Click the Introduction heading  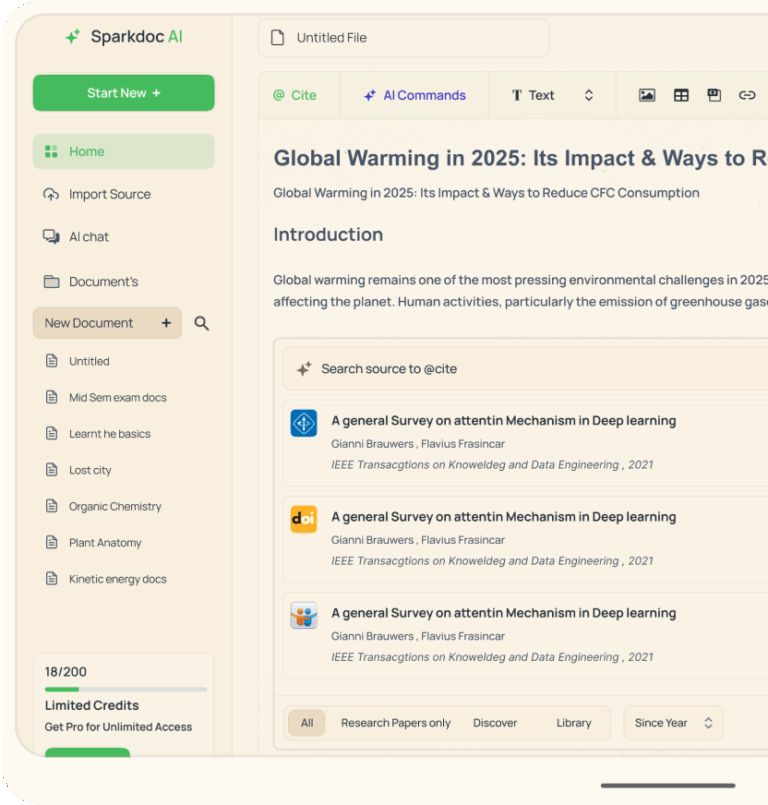click(328, 235)
